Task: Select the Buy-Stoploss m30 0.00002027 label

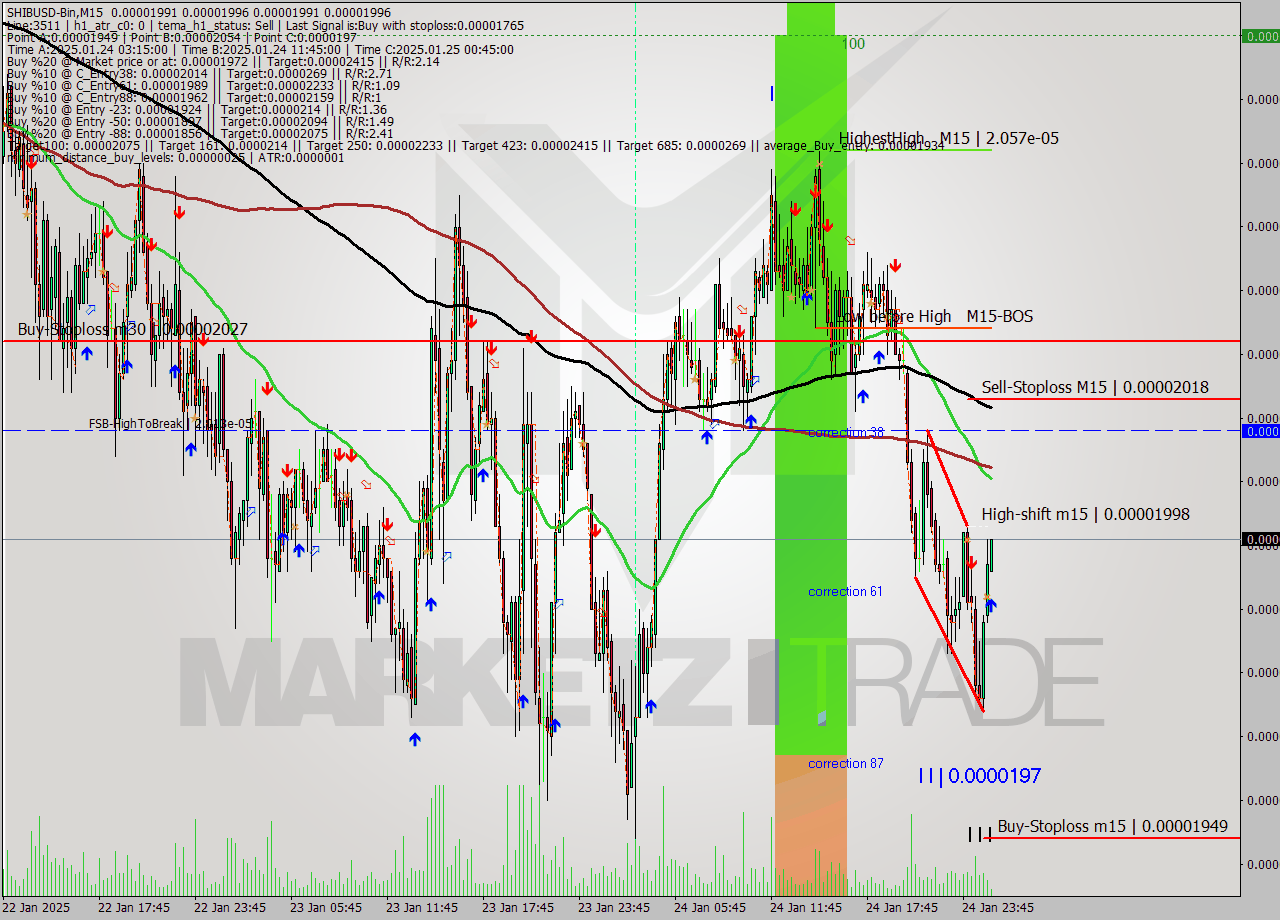Action: tap(132, 329)
